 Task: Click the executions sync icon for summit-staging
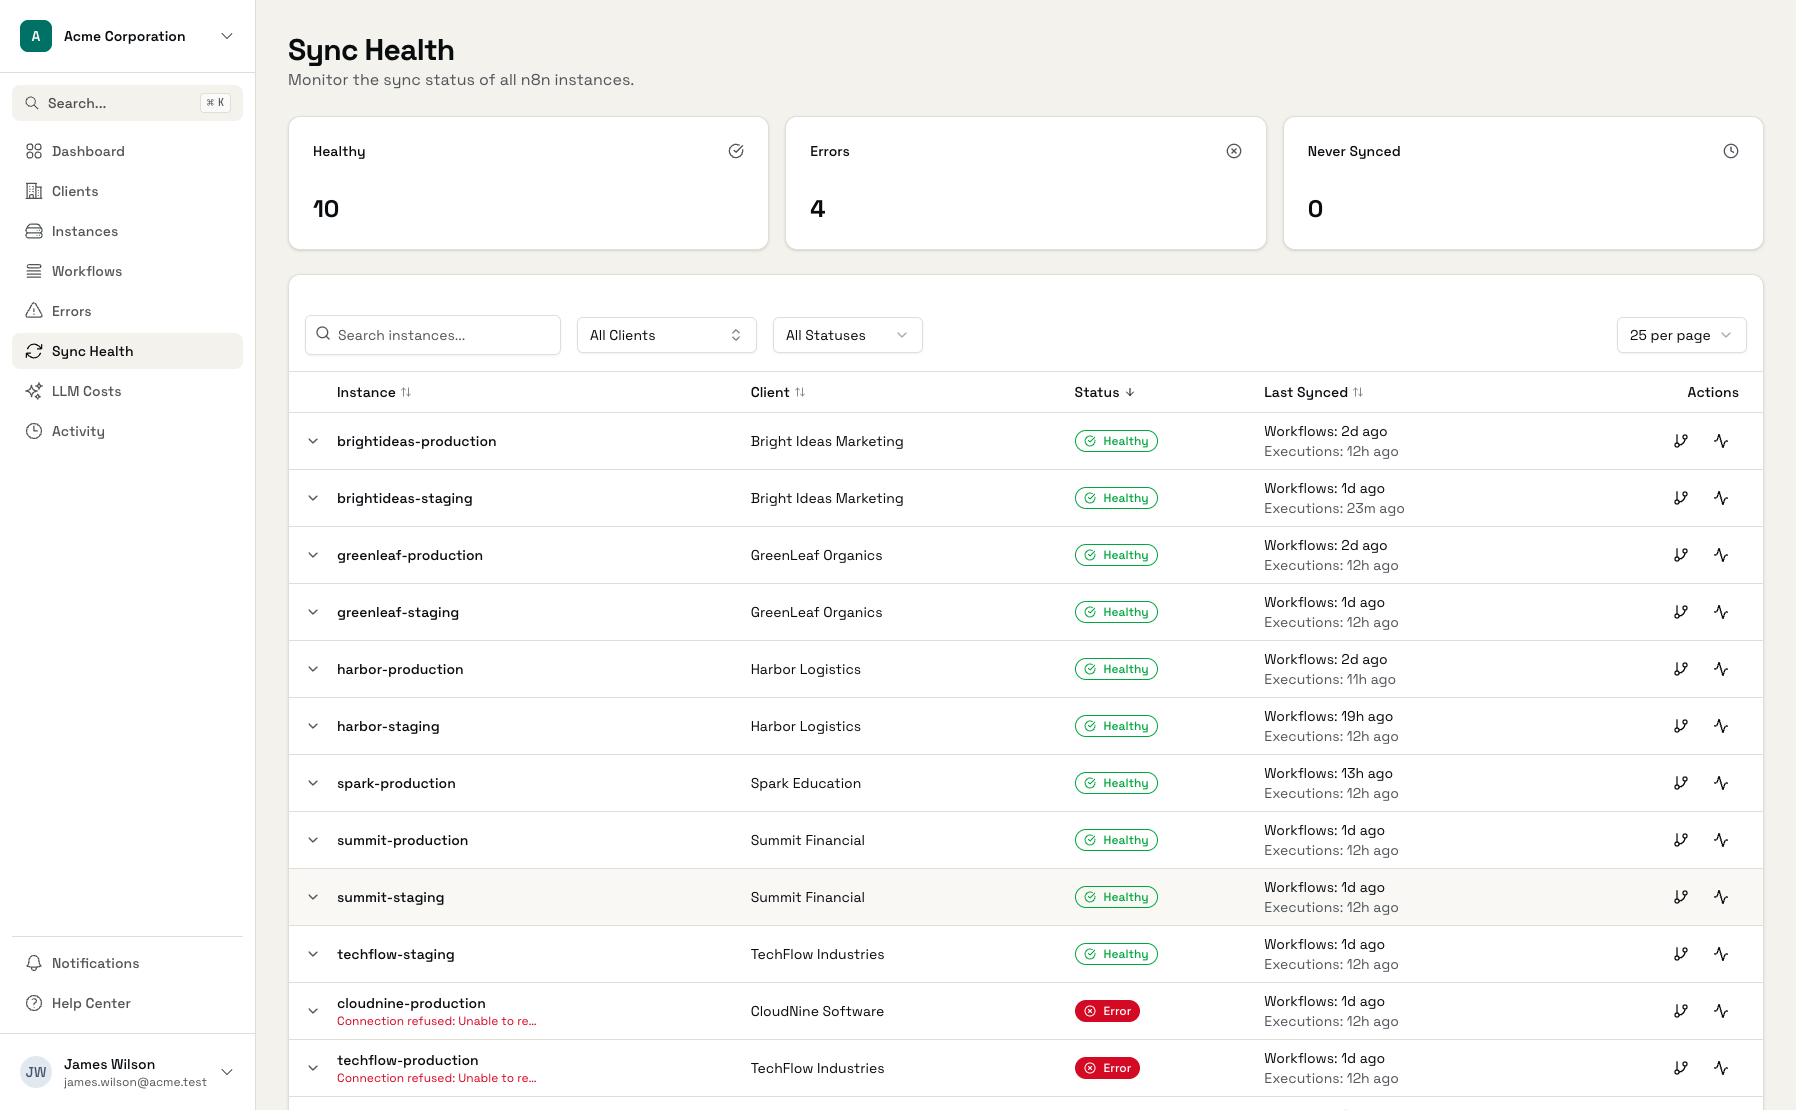1720,897
